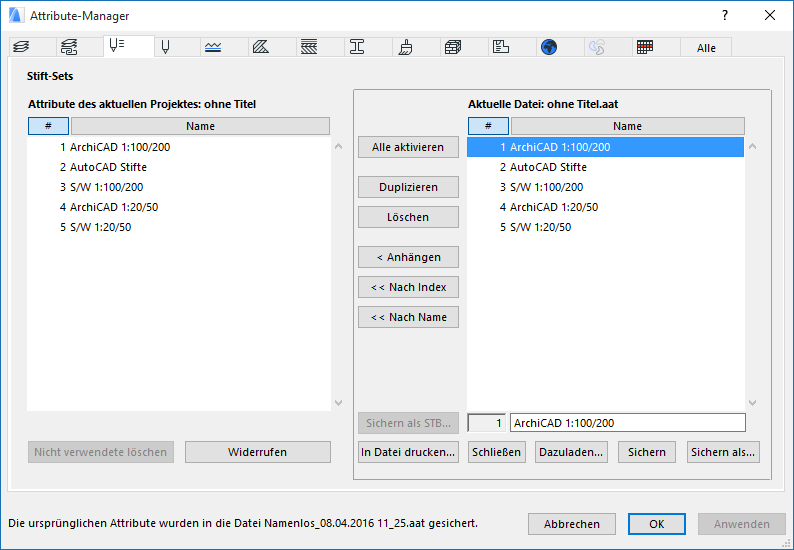
Task: Select AutoCAD Stifte in project list
Action: coord(179,167)
